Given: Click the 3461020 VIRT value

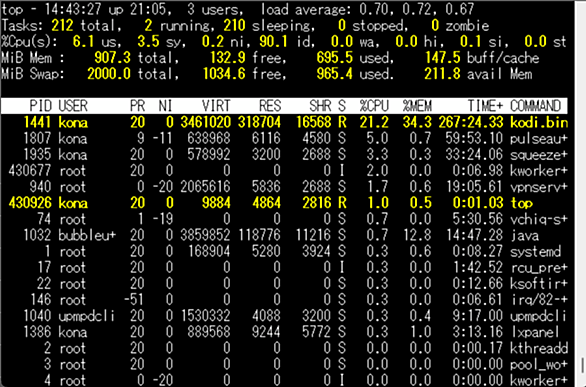Looking at the screenshot, I should (206, 123).
